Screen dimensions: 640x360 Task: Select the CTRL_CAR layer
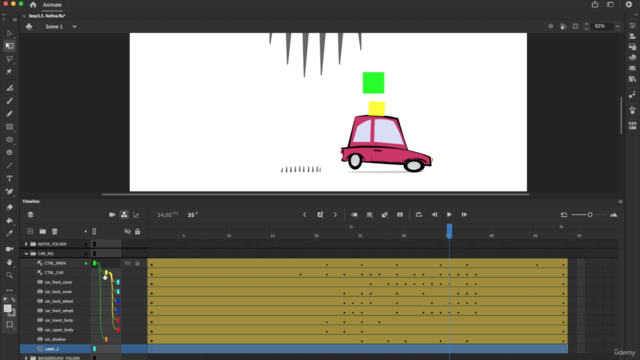tap(54, 273)
